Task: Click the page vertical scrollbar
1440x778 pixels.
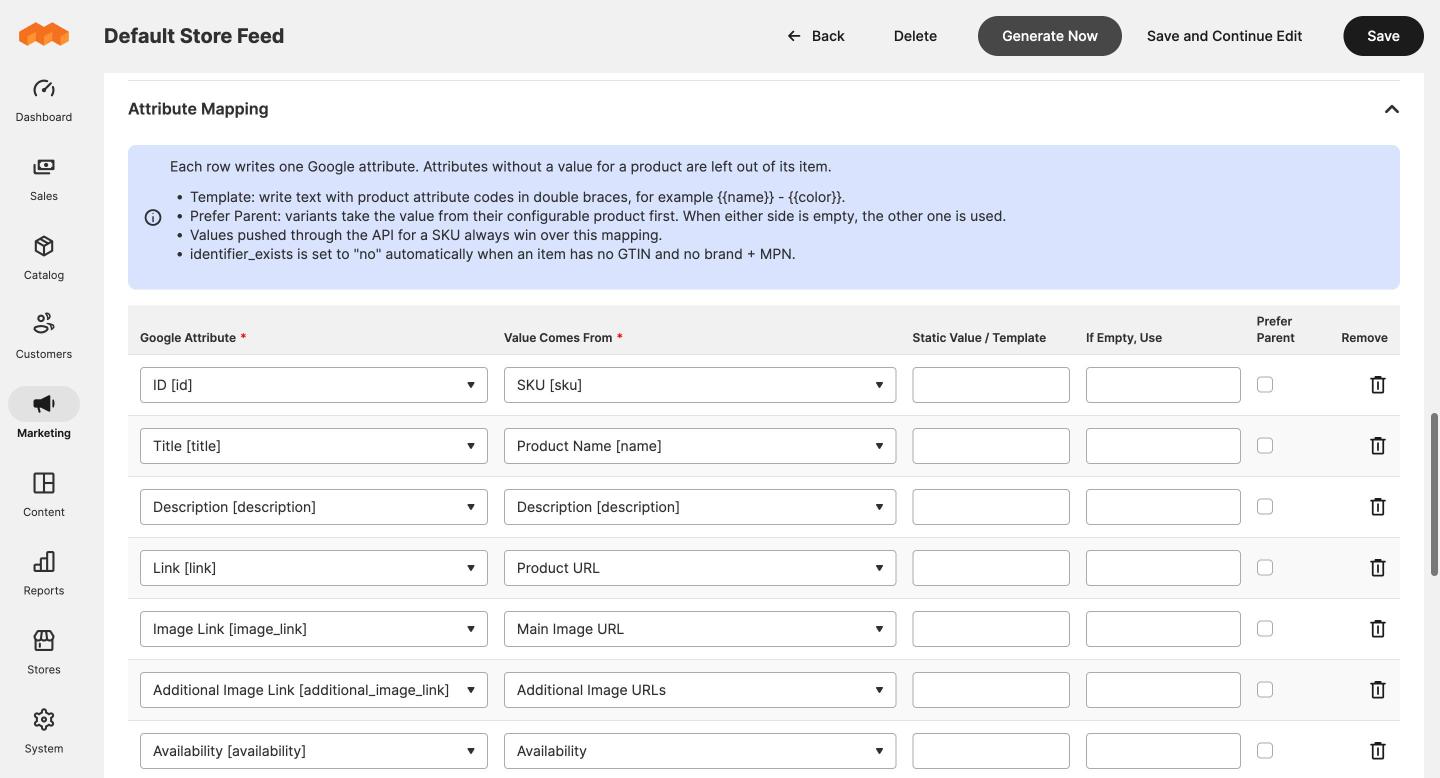Action: 1434,493
